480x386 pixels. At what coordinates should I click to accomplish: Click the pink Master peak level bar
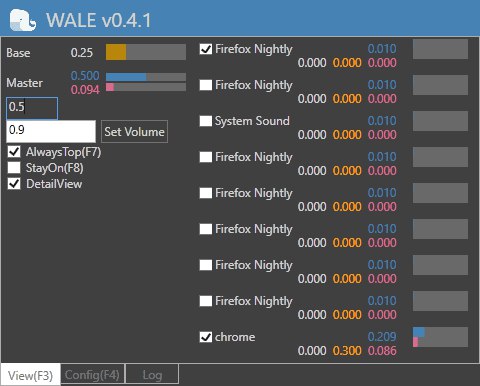click(x=146, y=87)
